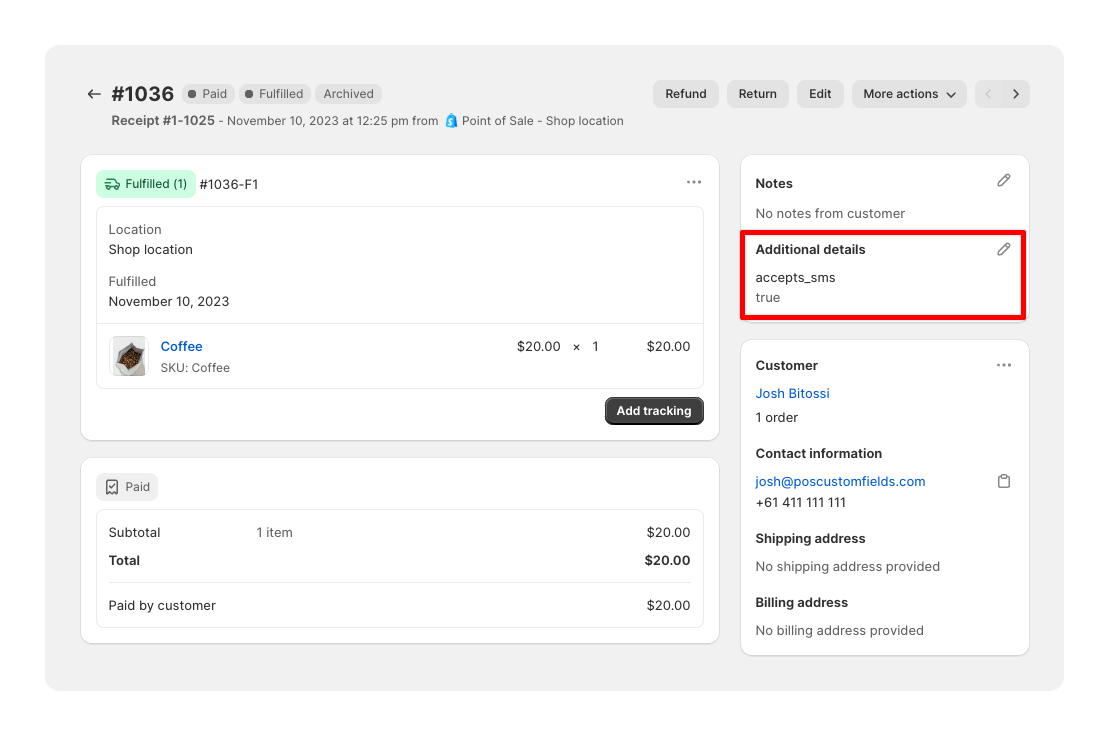The width and height of the screenshot is (1109, 736).
Task: Edit the Notes section pencil icon
Action: point(1003,180)
